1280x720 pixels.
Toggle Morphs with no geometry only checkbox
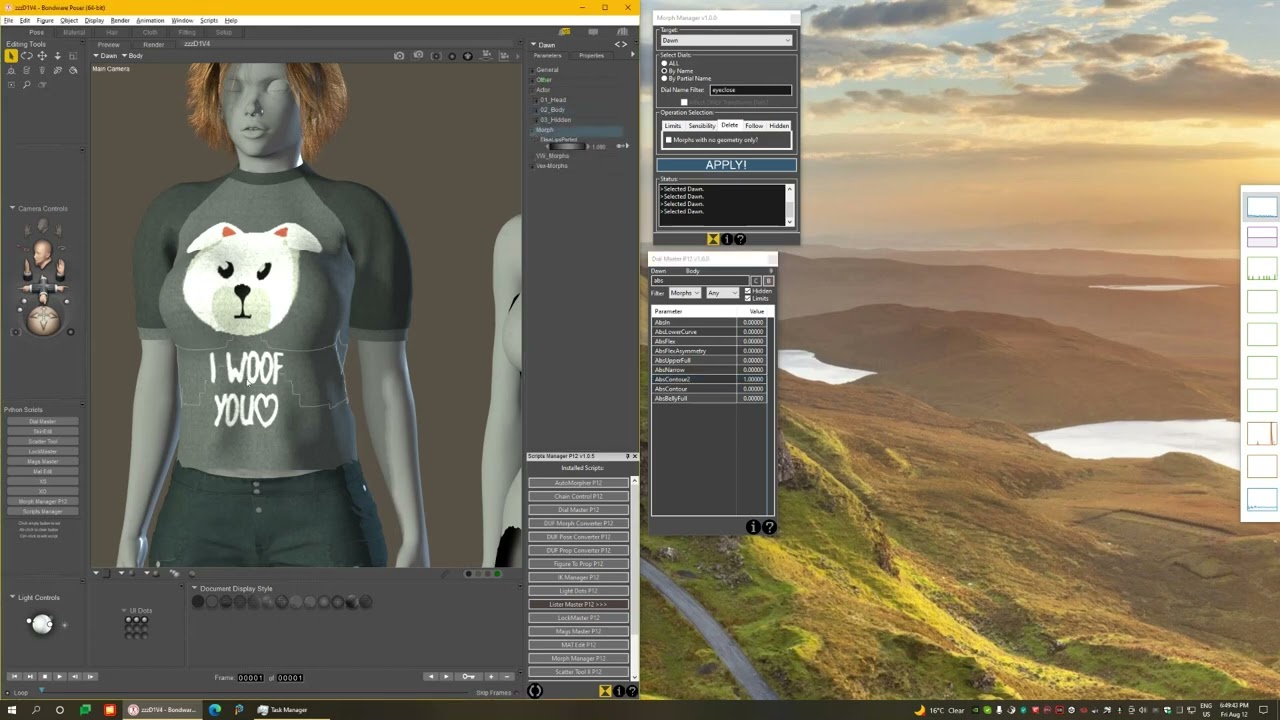(669, 140)
